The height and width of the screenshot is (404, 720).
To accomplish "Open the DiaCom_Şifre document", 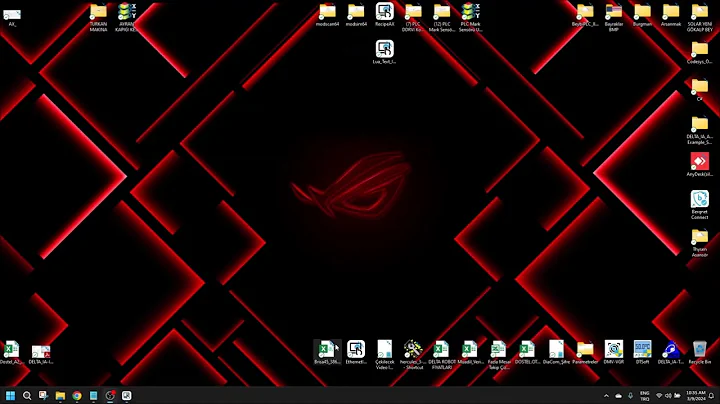I will click(556, 350).
